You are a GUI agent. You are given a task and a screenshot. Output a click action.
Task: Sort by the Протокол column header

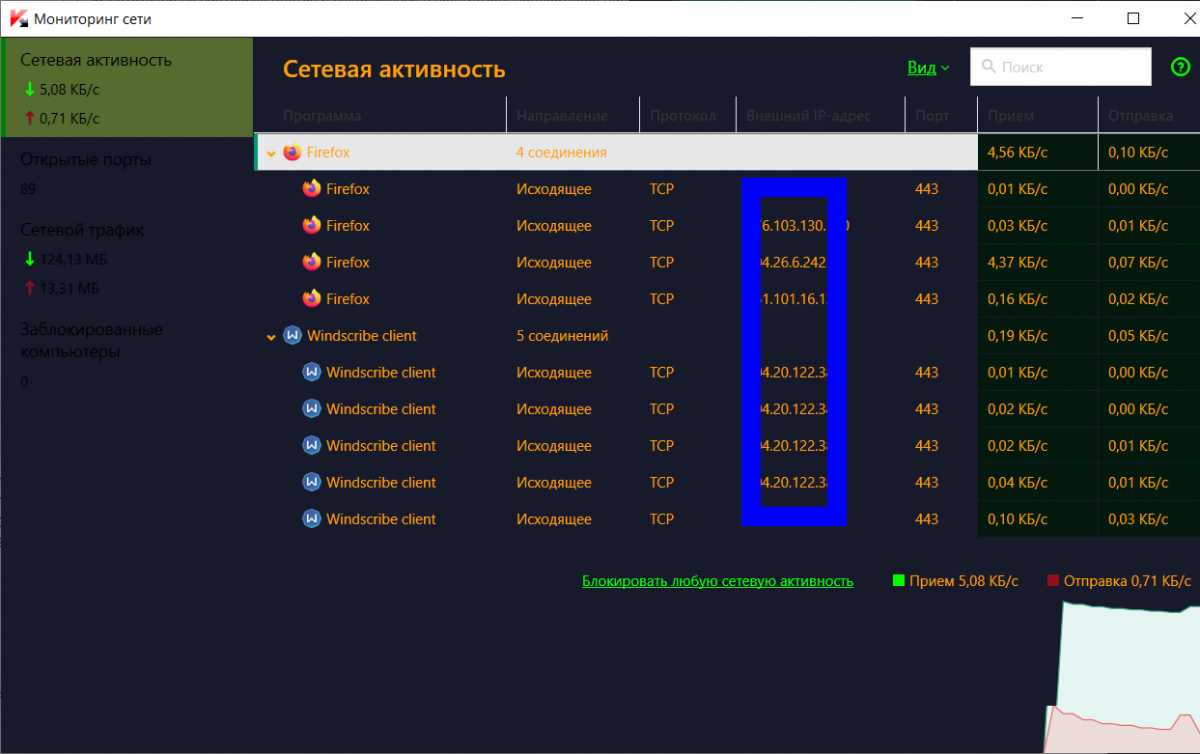pos(683,116)
